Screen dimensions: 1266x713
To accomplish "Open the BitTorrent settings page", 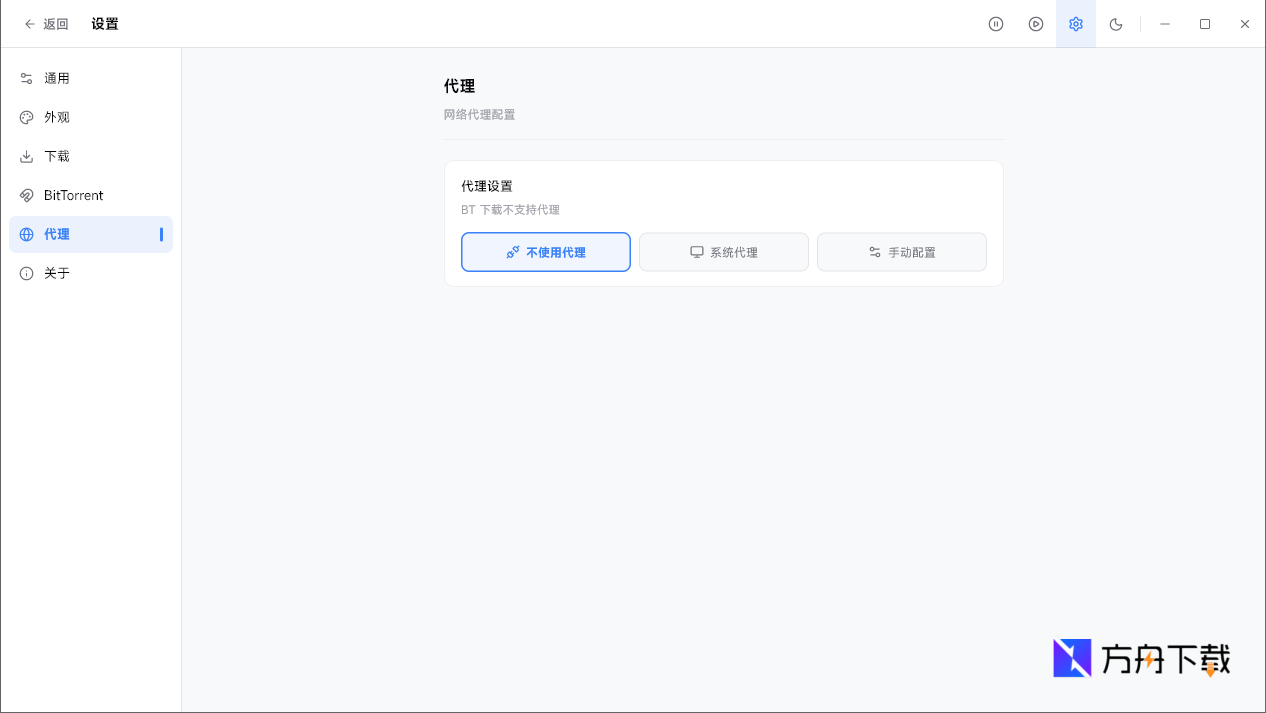I will pyautogui.click(x=73, y=195).
